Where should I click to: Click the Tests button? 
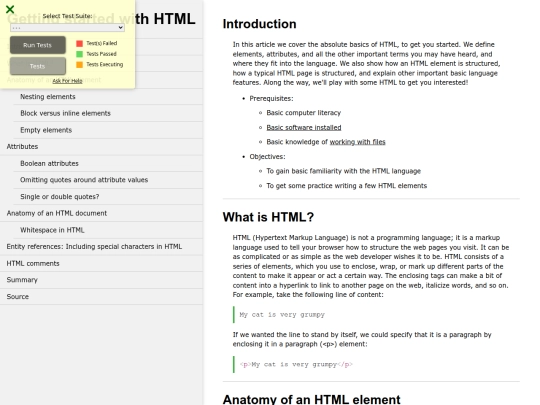[x=38, y=66]
